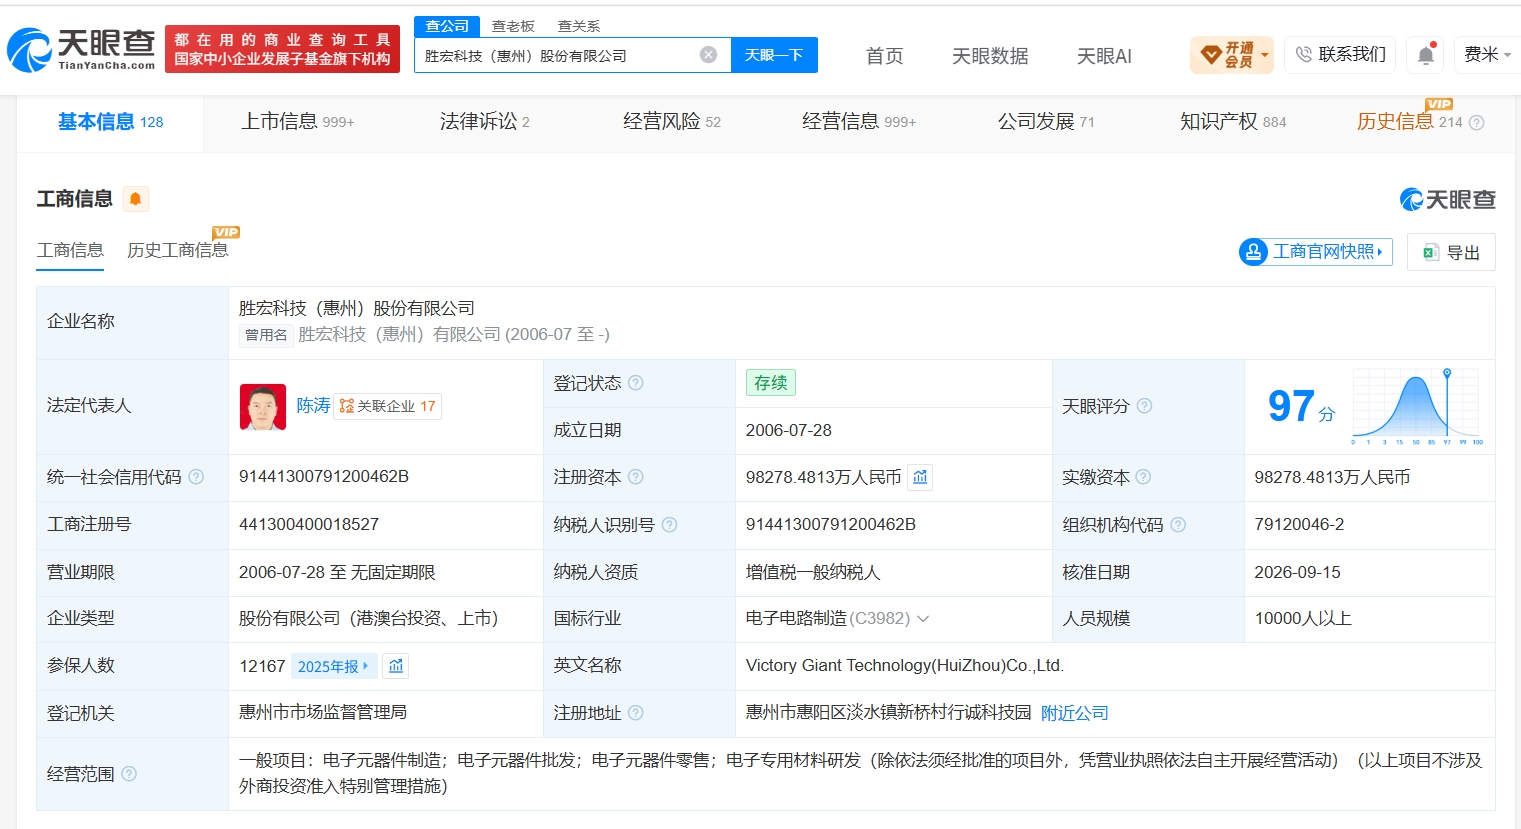The width and height of the screenshot is (1521, 829).
Task: Click the 惠州市市场监督管理局 registration authority
Action: click(323, 713)
